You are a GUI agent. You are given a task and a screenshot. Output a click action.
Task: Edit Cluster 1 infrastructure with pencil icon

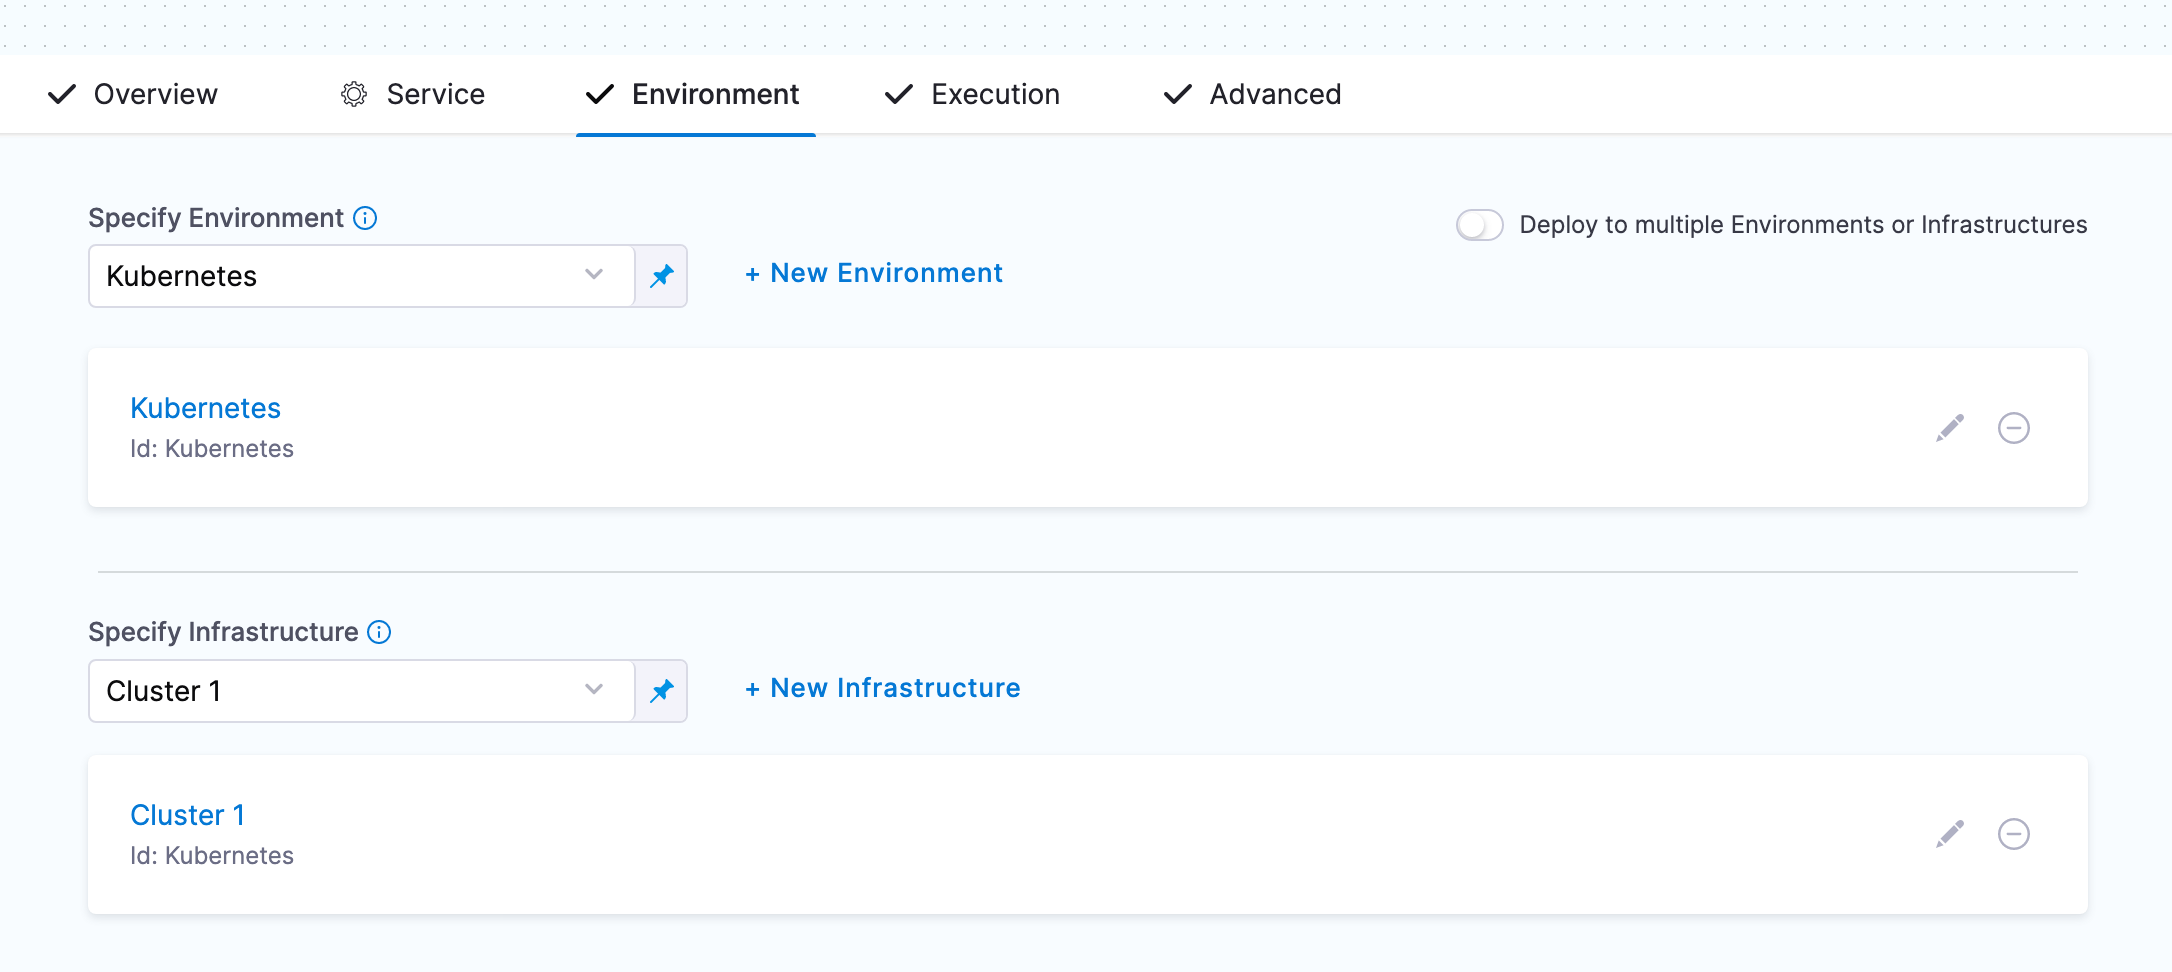click(x=1949, y=834)
